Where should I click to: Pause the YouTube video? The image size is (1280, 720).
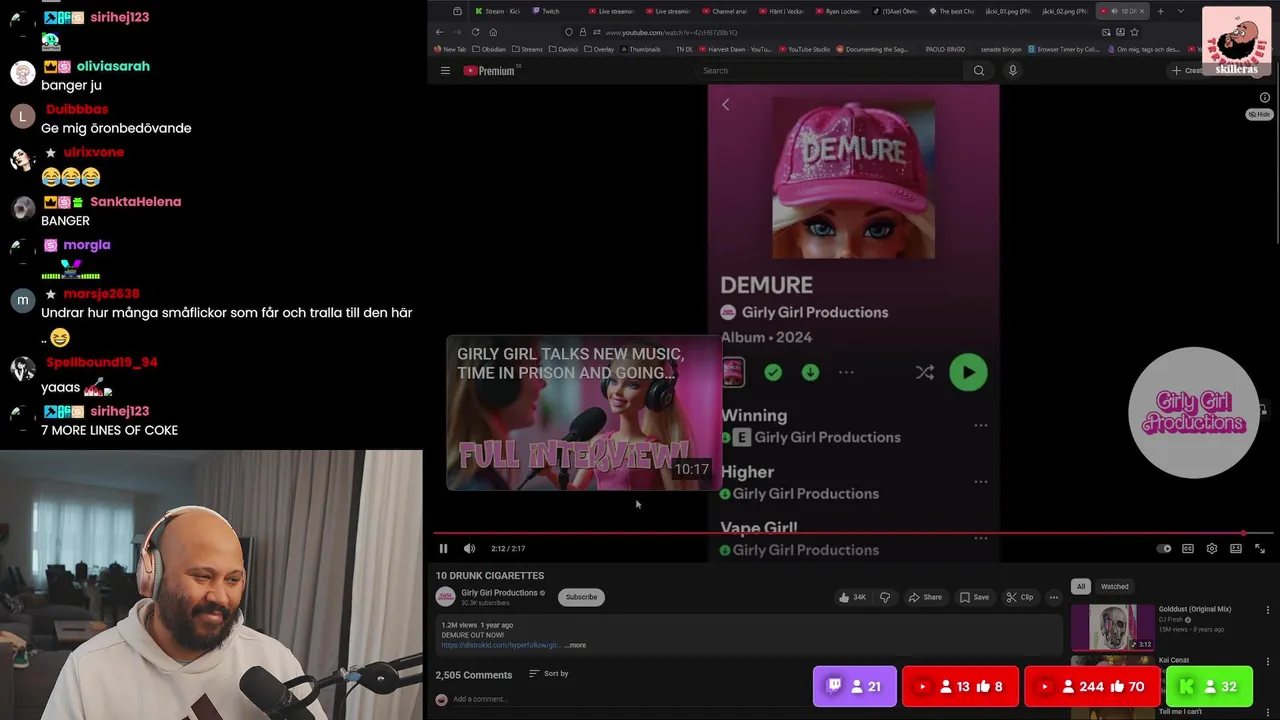coord(443,548)
